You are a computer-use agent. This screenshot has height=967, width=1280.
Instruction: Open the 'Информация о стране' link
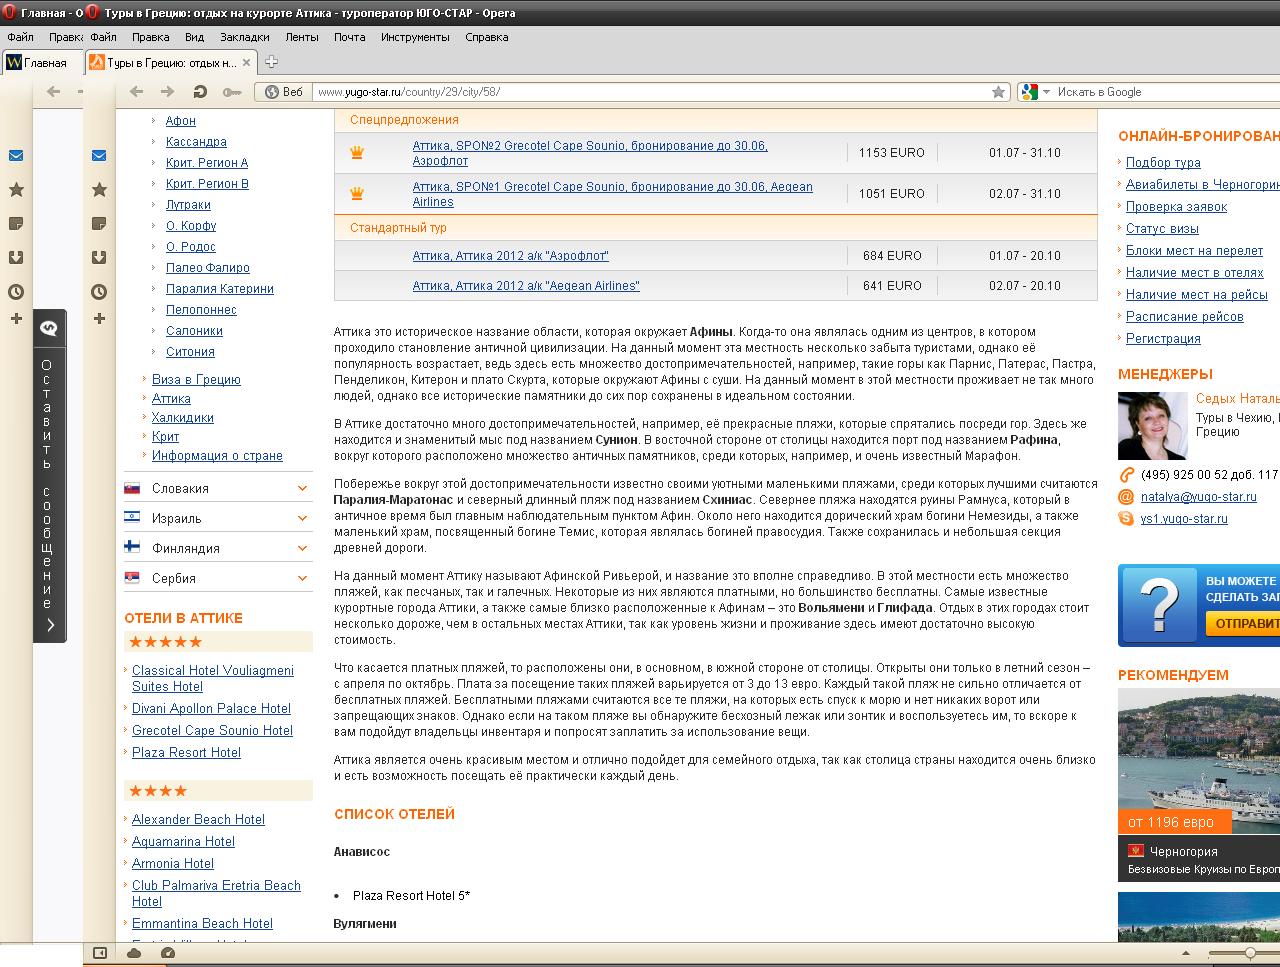(217, 456)
